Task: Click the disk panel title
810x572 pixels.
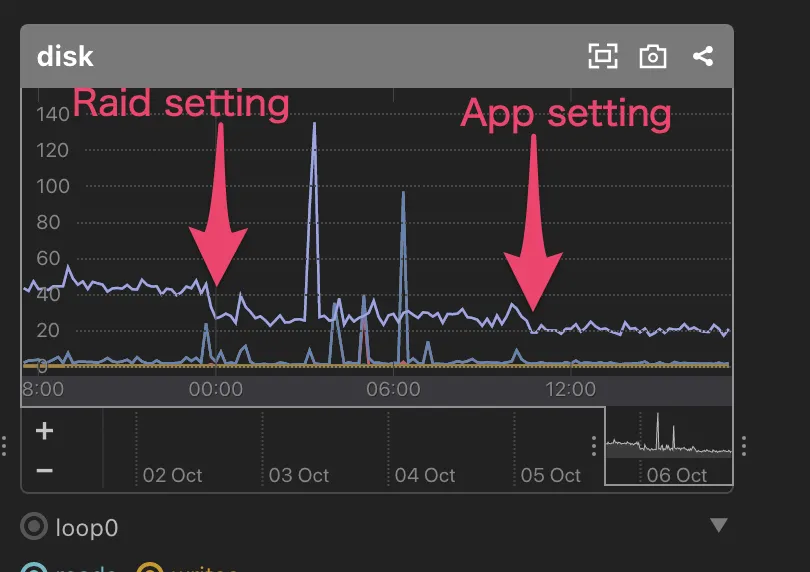Action: click(x=66, y=56)
